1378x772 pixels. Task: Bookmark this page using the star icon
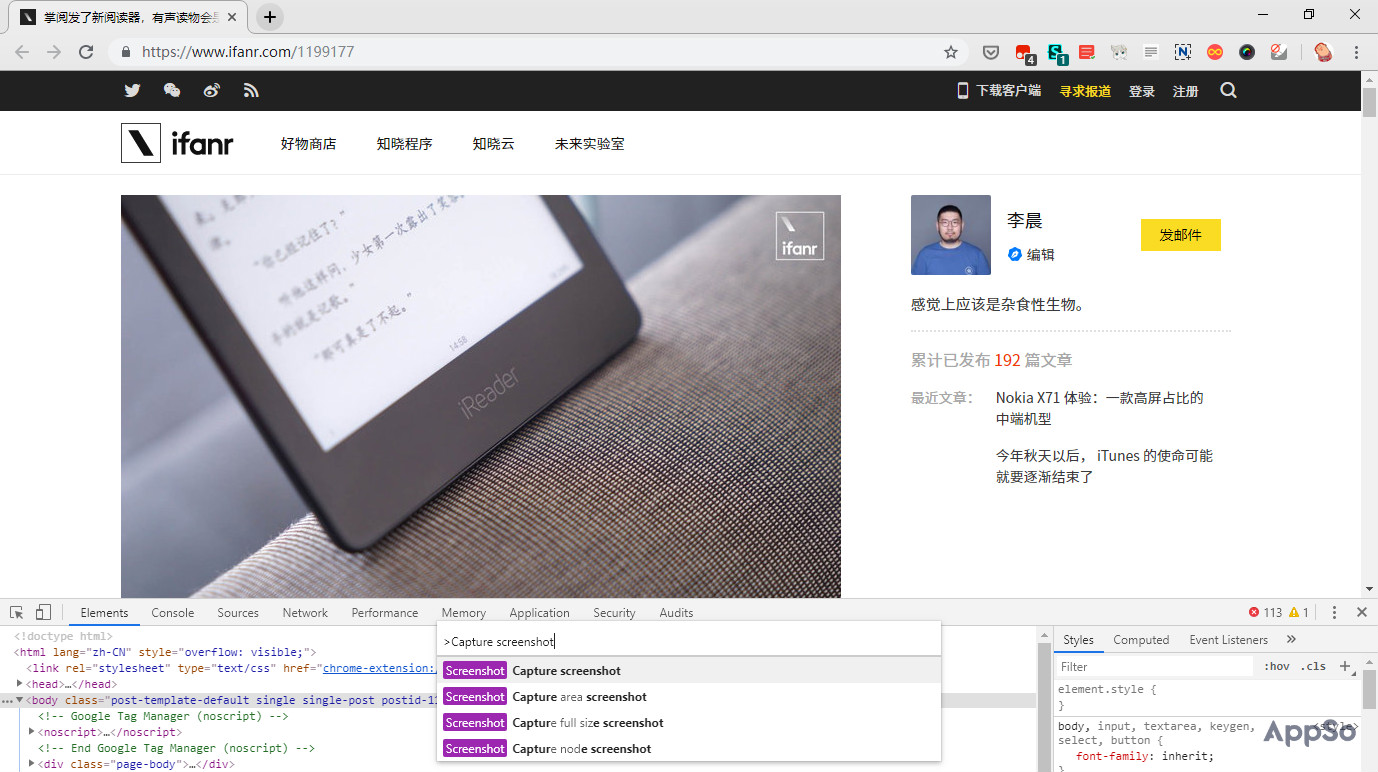[x=951, y=51]
